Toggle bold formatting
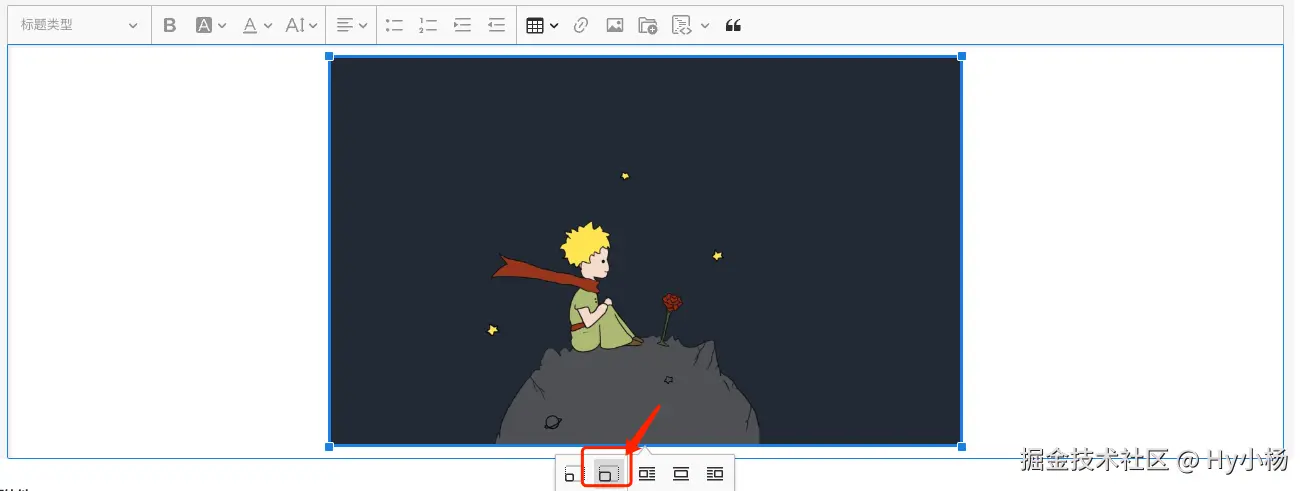The width and height of the screenshot is (1305, 491). pyautogui.click(x=170, y=25)
